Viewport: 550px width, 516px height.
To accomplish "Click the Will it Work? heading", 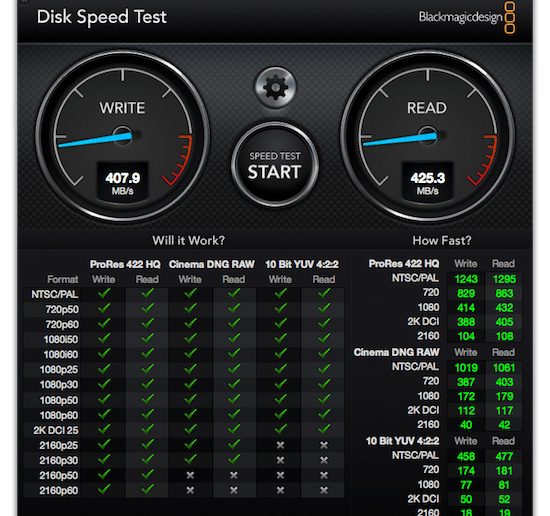I will tap(189, 240).
